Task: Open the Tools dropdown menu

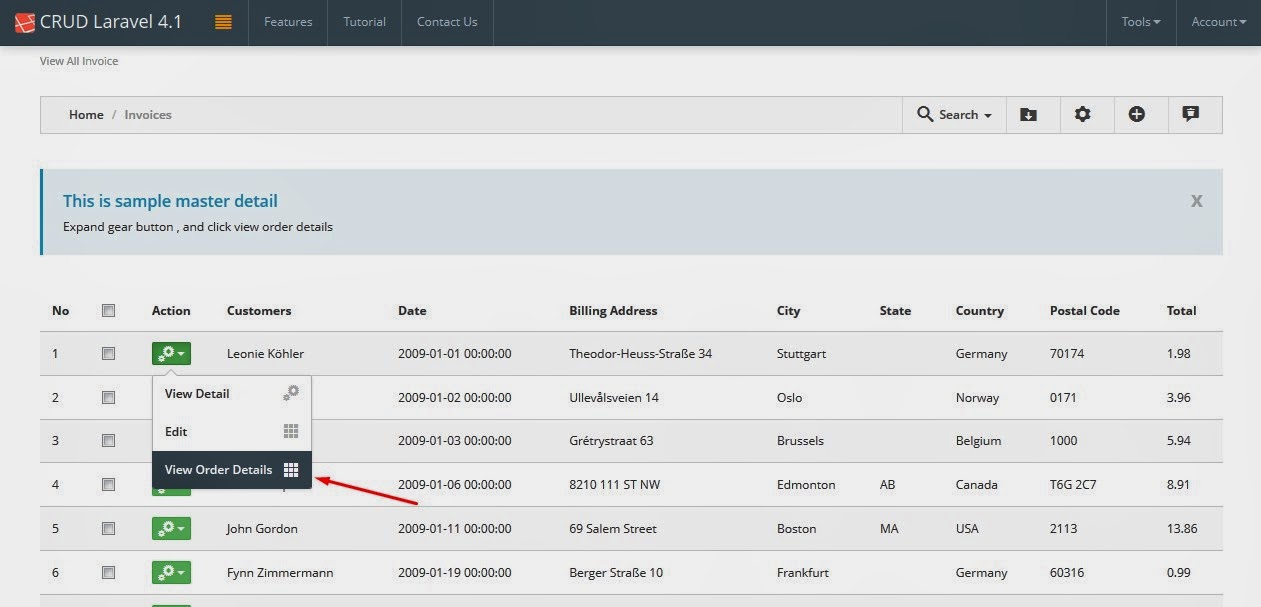Action: [1140, 21]
